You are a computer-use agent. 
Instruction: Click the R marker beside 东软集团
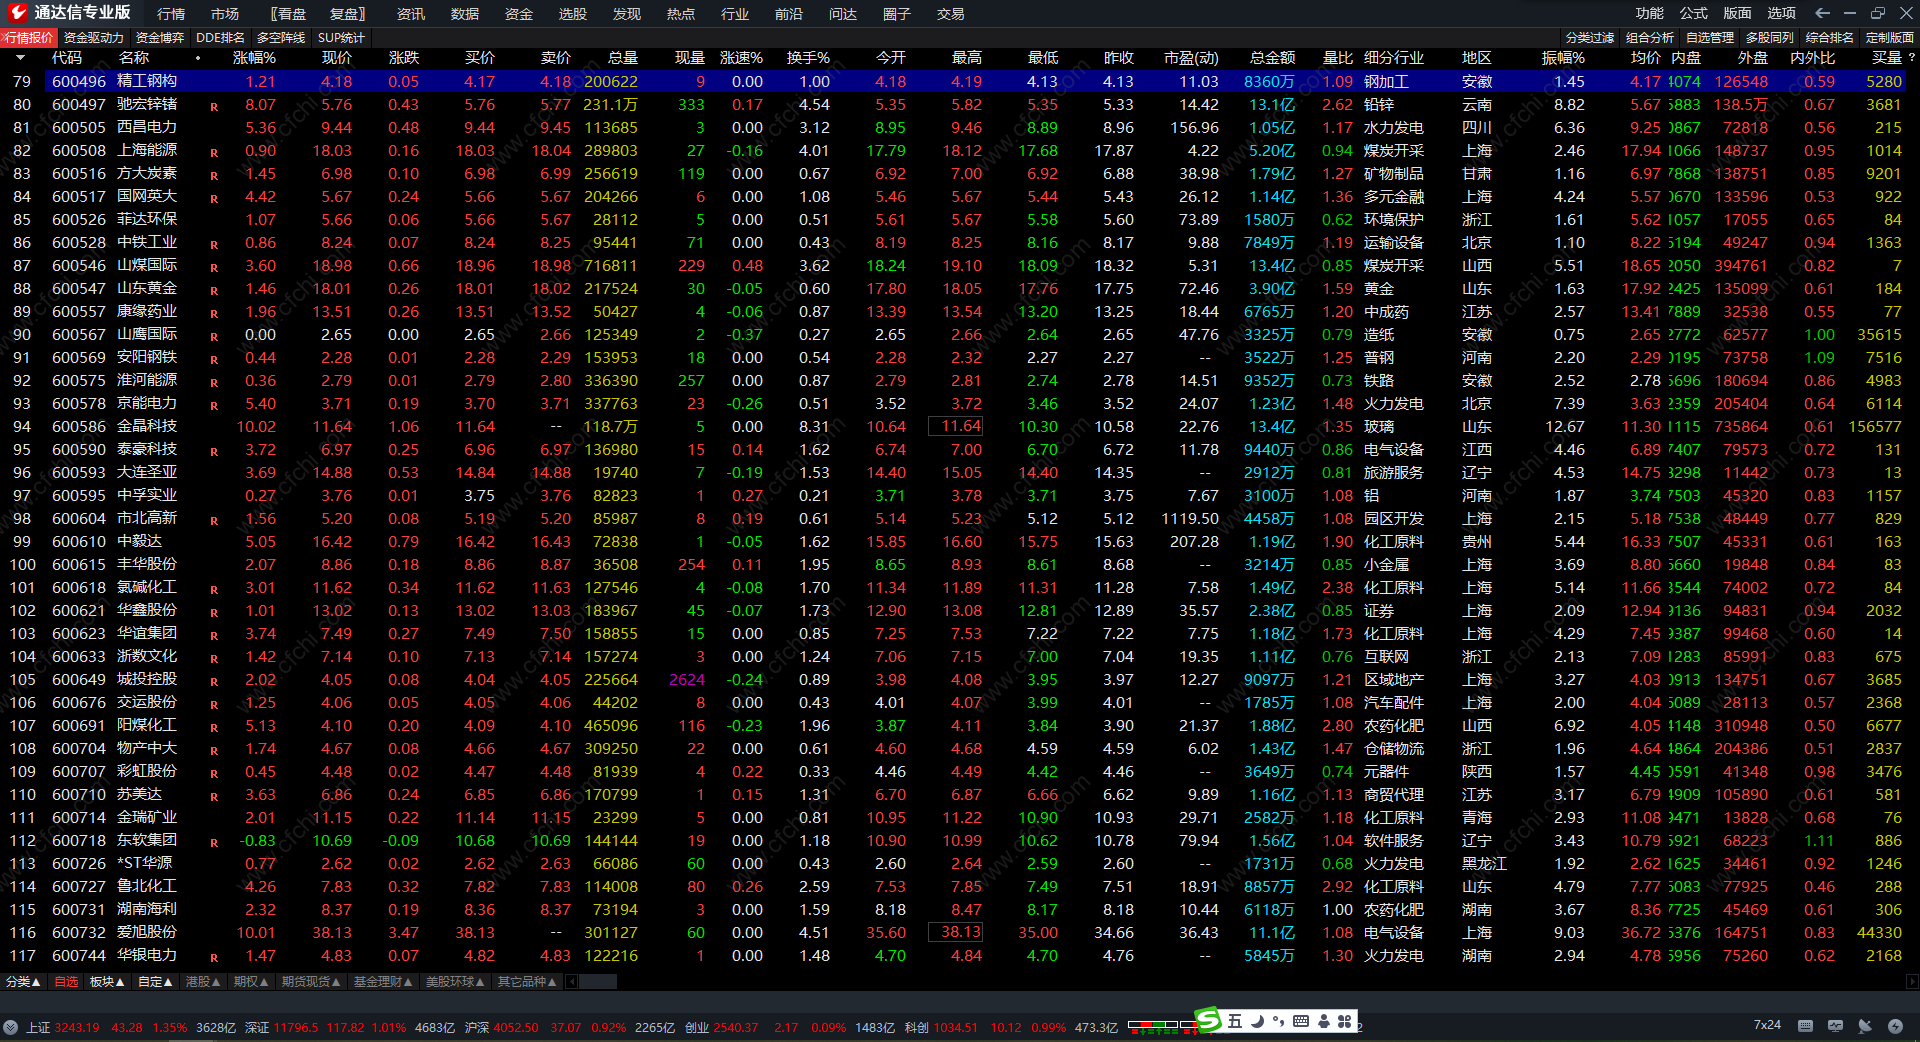pyautogui.click(x=214, y=842)
